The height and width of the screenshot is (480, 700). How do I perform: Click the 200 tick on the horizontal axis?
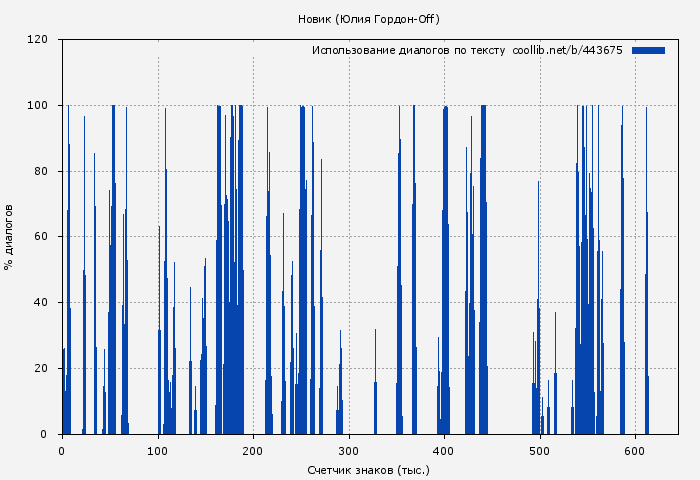pos(253,451)
